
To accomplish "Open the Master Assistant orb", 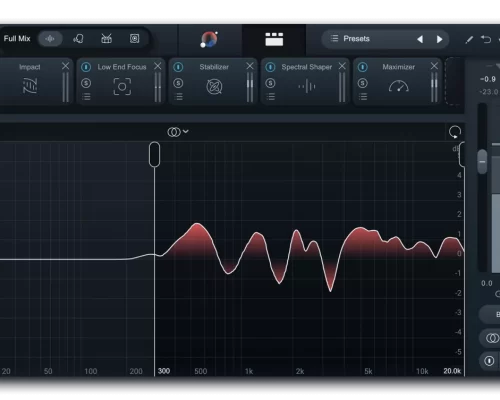I will (x=209, y=39).
